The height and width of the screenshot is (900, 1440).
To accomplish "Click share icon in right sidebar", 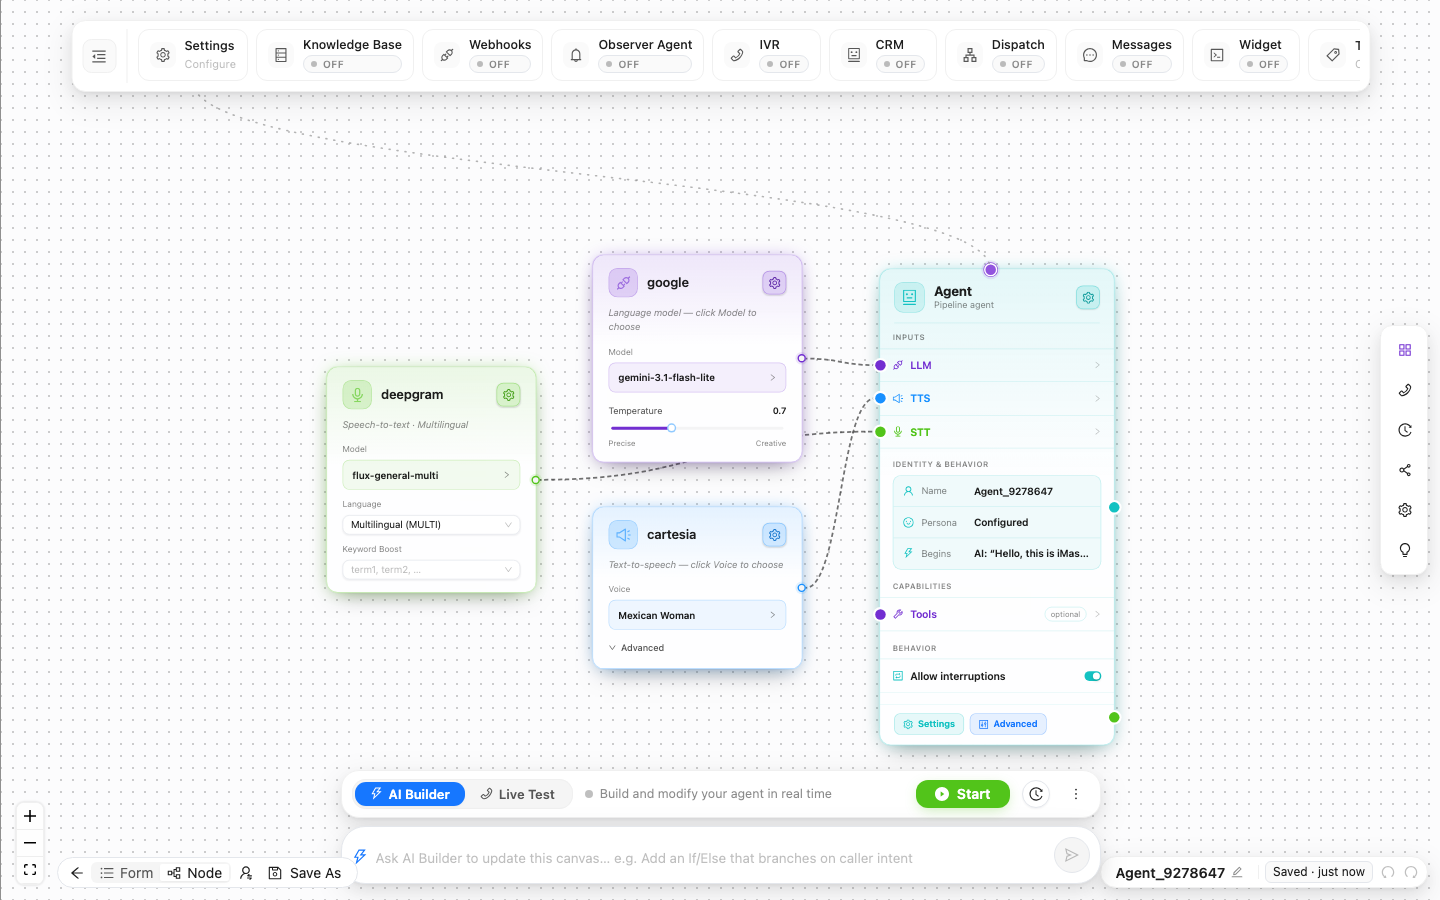I will point(1405,470).
